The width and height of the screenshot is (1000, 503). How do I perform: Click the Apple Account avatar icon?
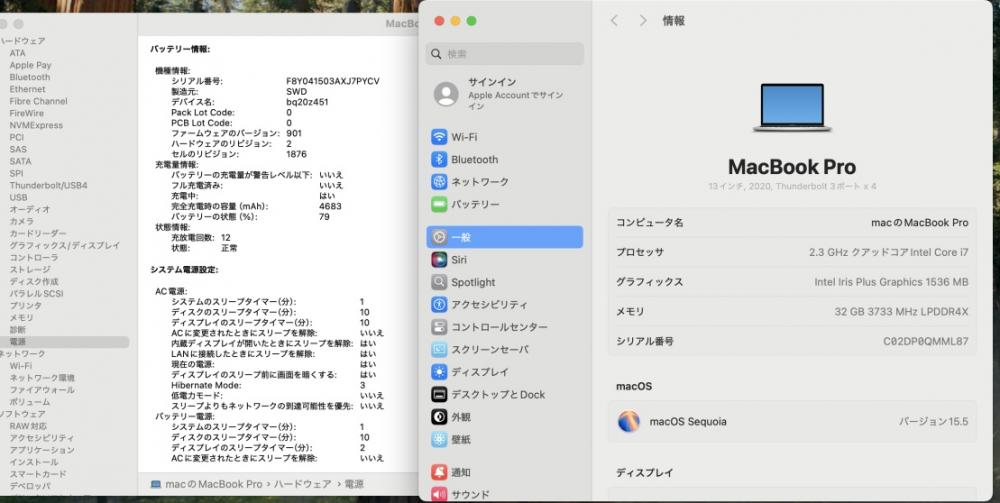(446, 94)
